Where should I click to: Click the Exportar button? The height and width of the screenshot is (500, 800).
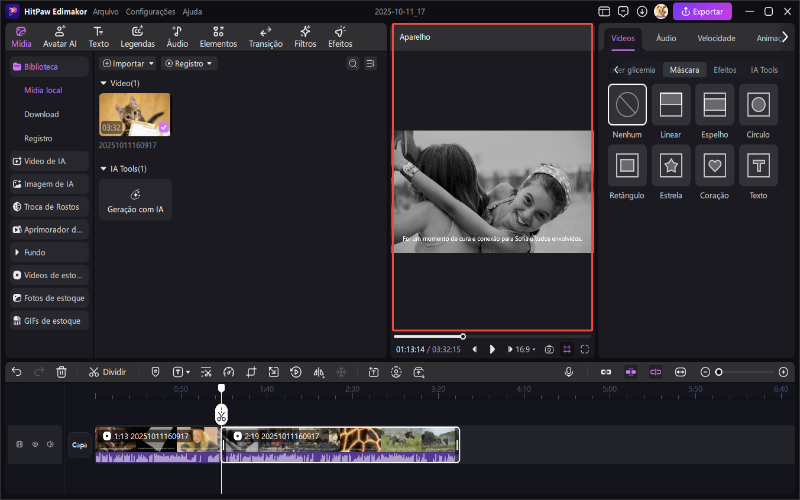click(x=702, y=11)
